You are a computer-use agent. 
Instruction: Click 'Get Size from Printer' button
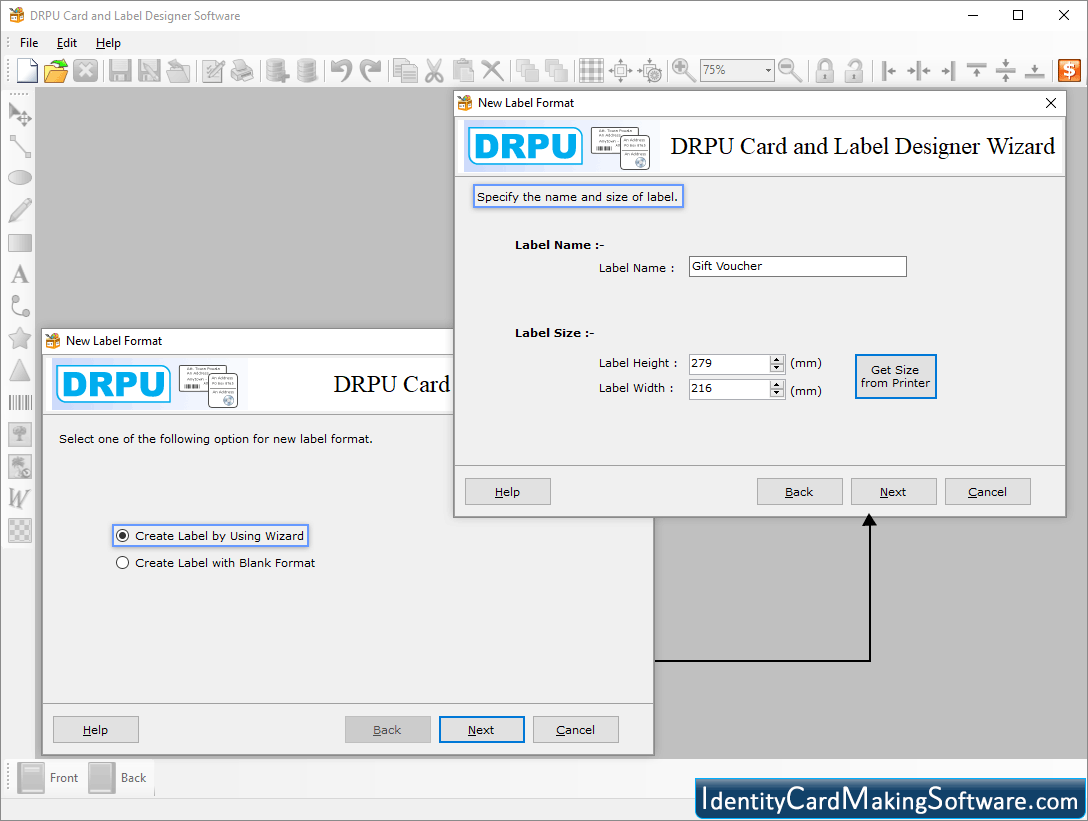click(x=896, y=377)
